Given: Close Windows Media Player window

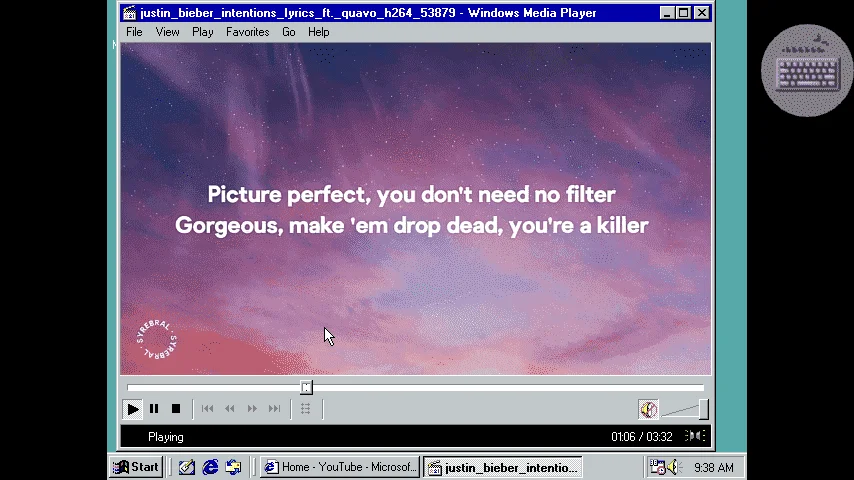Looking at the screenshot, I should tap(702, 13).
